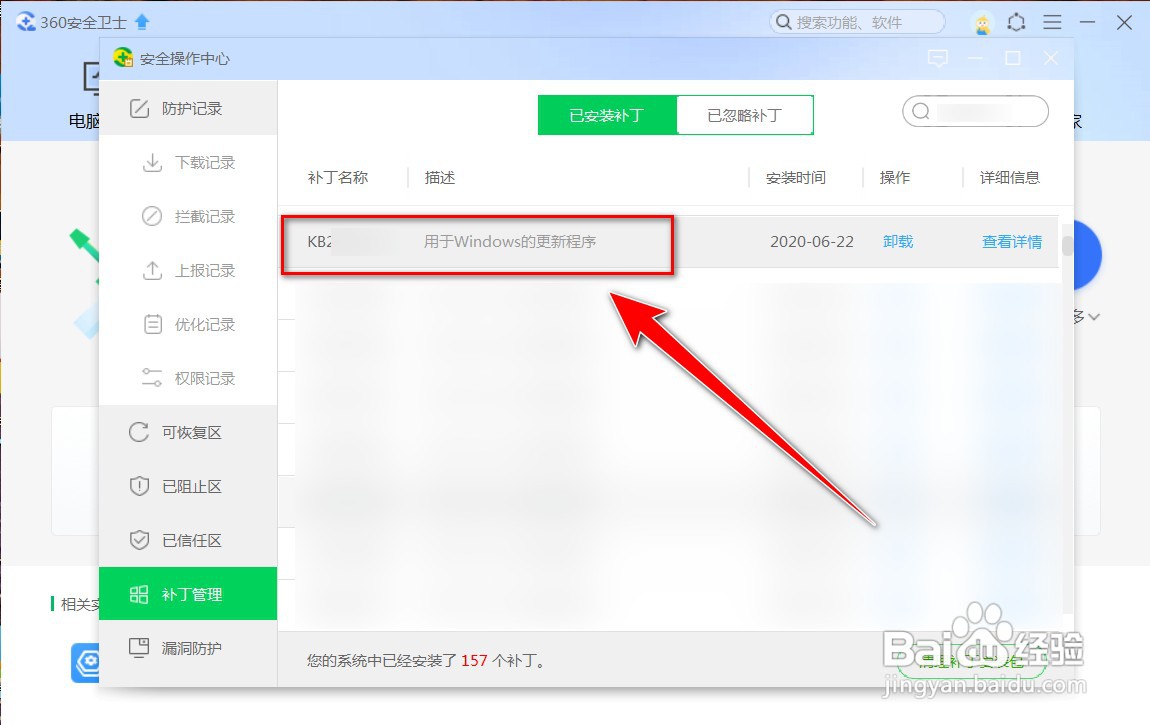Open 优化记录 in sidebar
1150x725 pixels.
tap(188, 325)
